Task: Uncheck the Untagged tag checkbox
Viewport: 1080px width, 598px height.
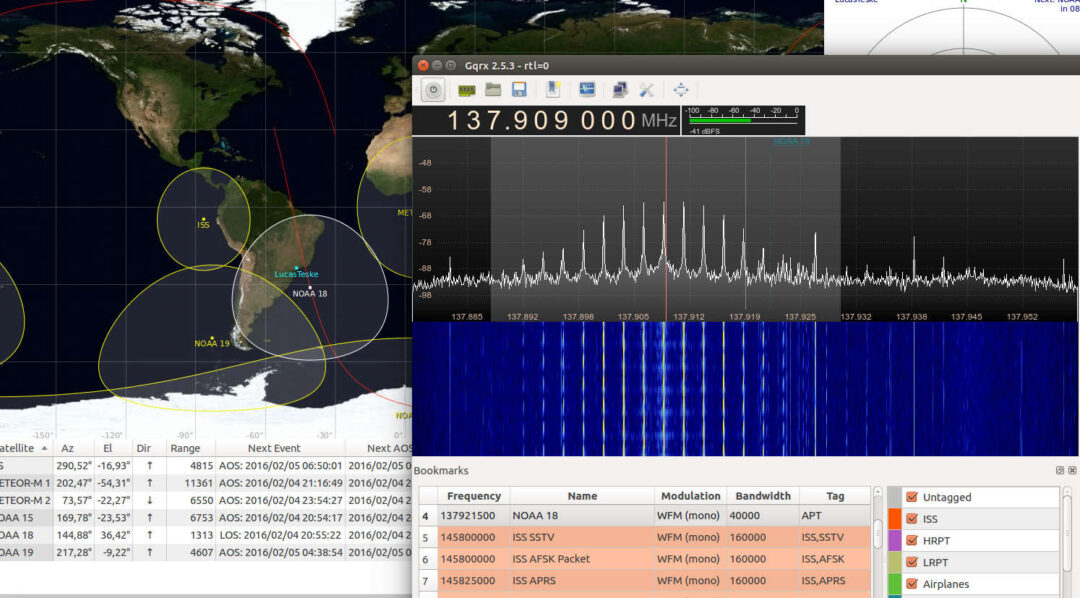Action: [911, 497]
